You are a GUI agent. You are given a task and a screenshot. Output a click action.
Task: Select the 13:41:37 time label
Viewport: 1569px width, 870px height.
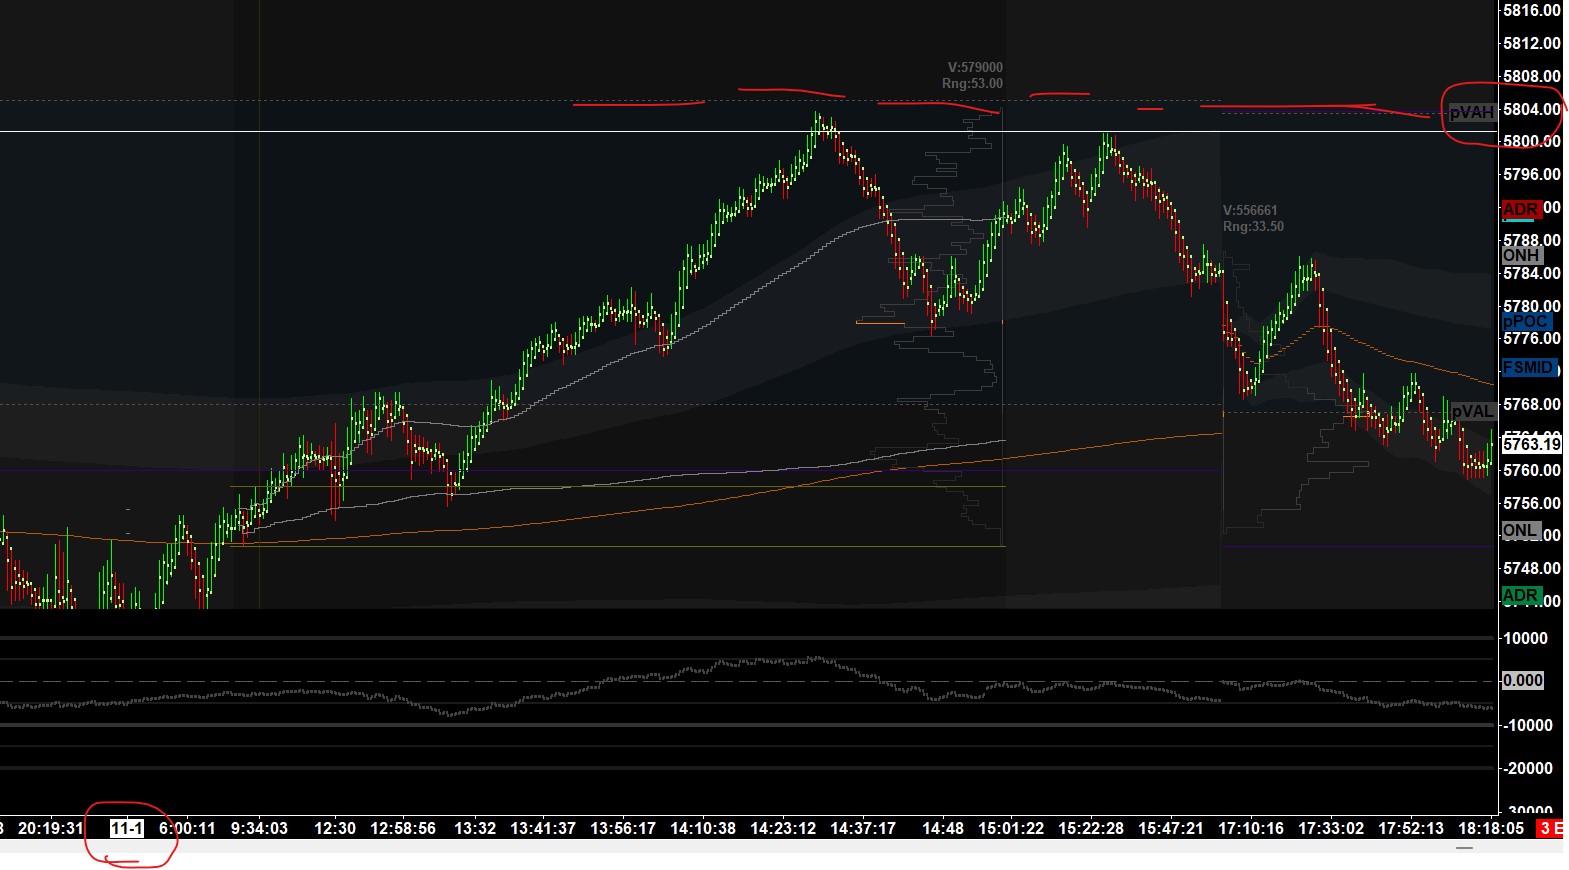pyautogui.click(x=543, y=828)
